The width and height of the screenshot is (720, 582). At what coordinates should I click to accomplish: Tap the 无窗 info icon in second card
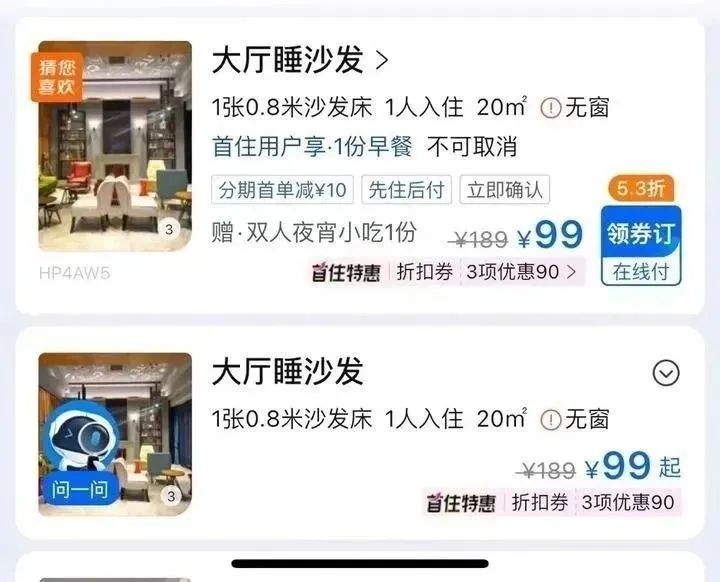pos(551,420)
